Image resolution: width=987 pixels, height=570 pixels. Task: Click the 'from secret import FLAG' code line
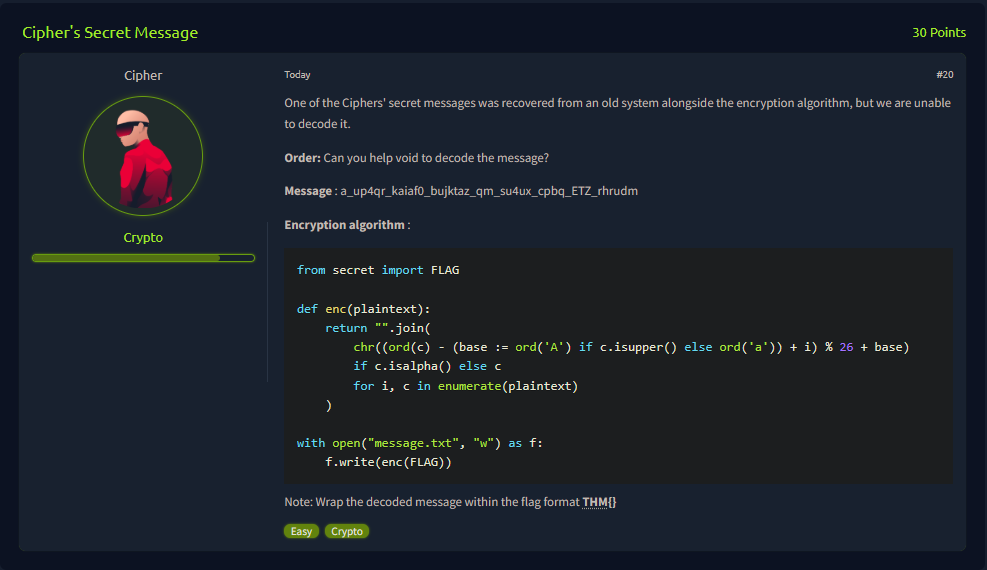click(378, 270)
